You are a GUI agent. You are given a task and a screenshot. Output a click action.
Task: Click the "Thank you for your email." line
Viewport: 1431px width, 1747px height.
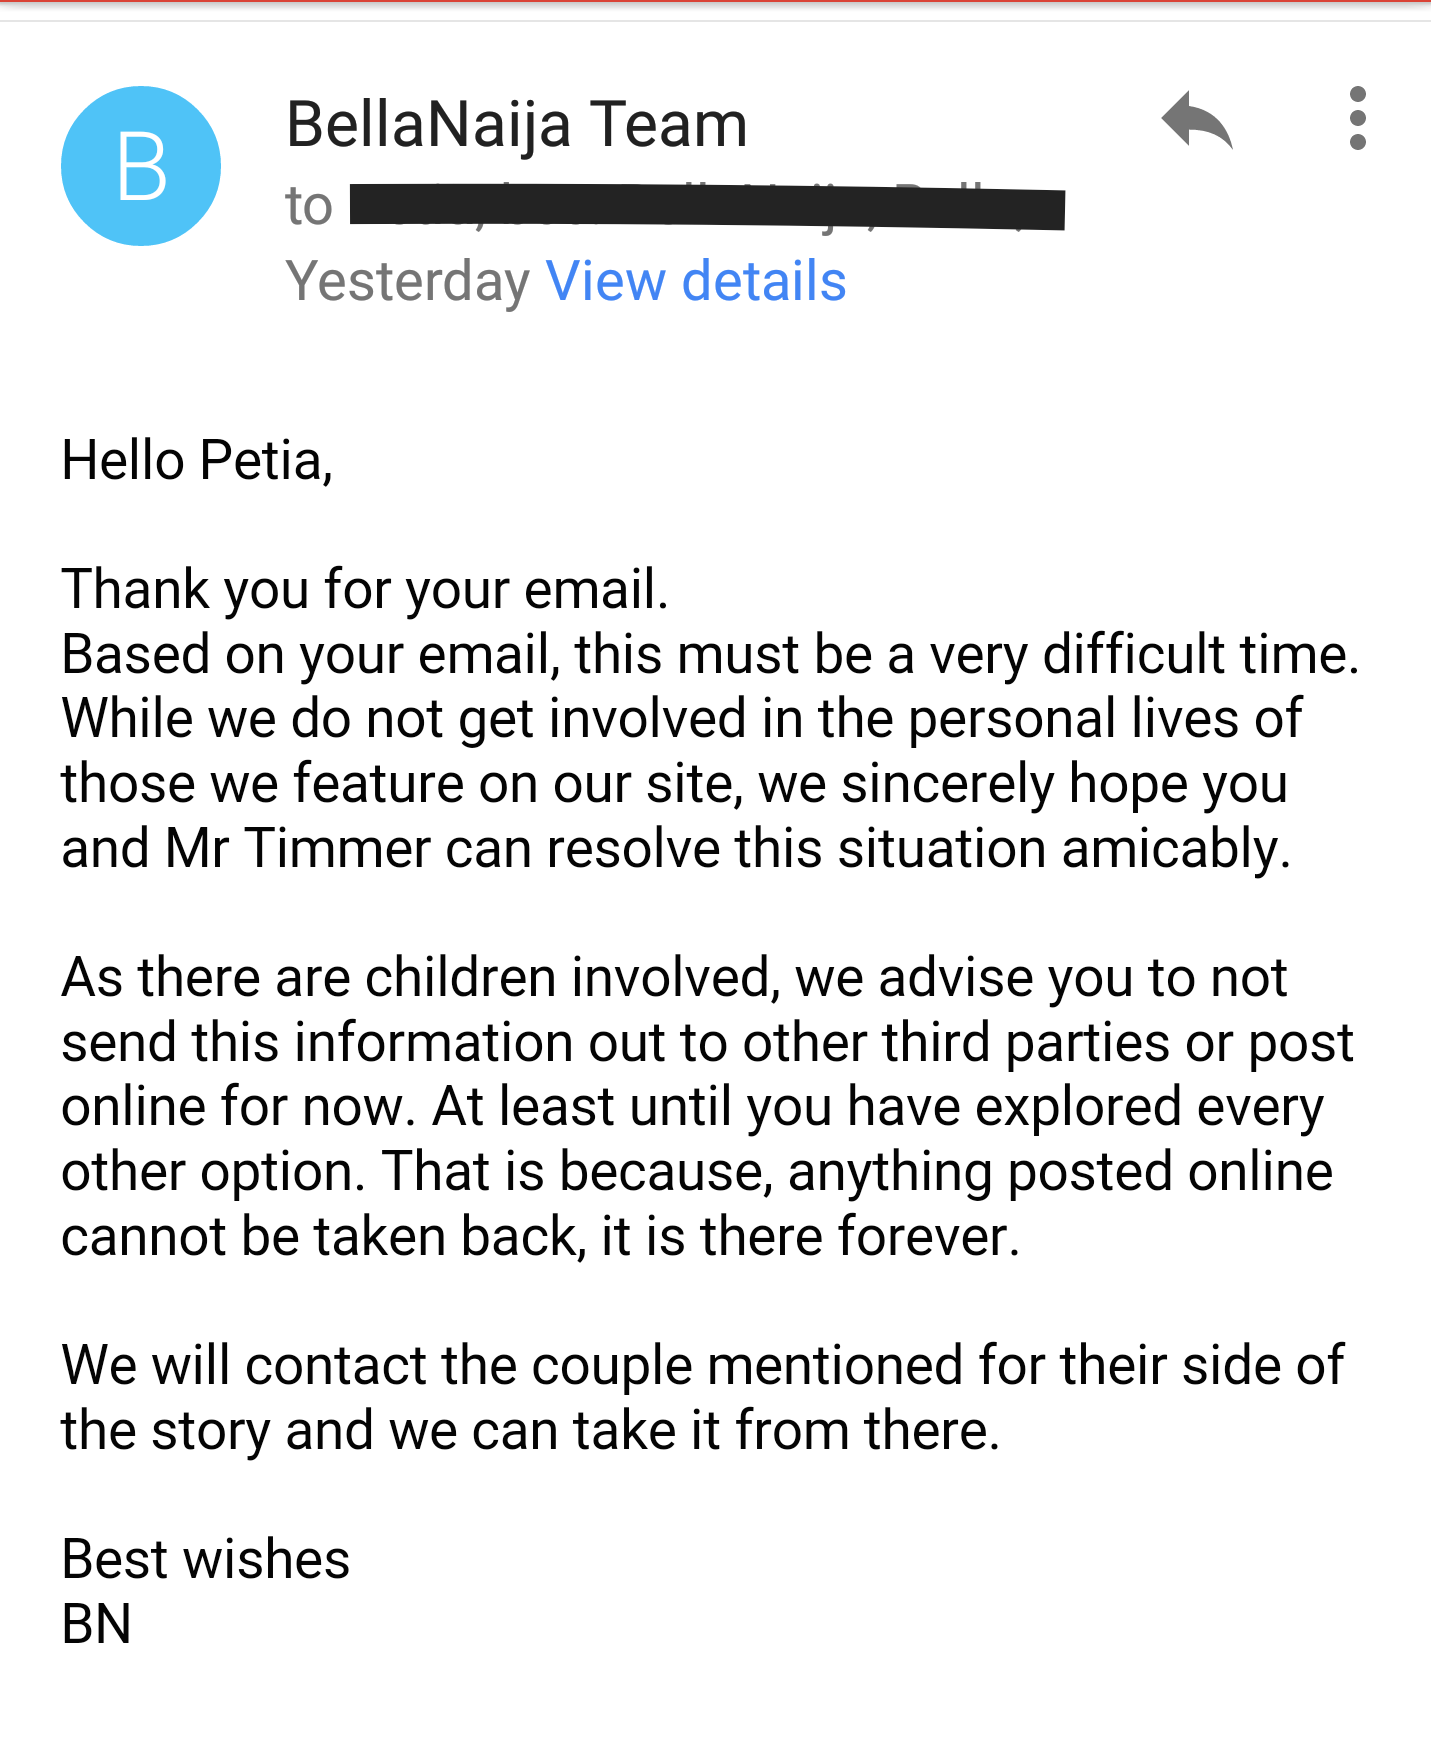point(365,589)
